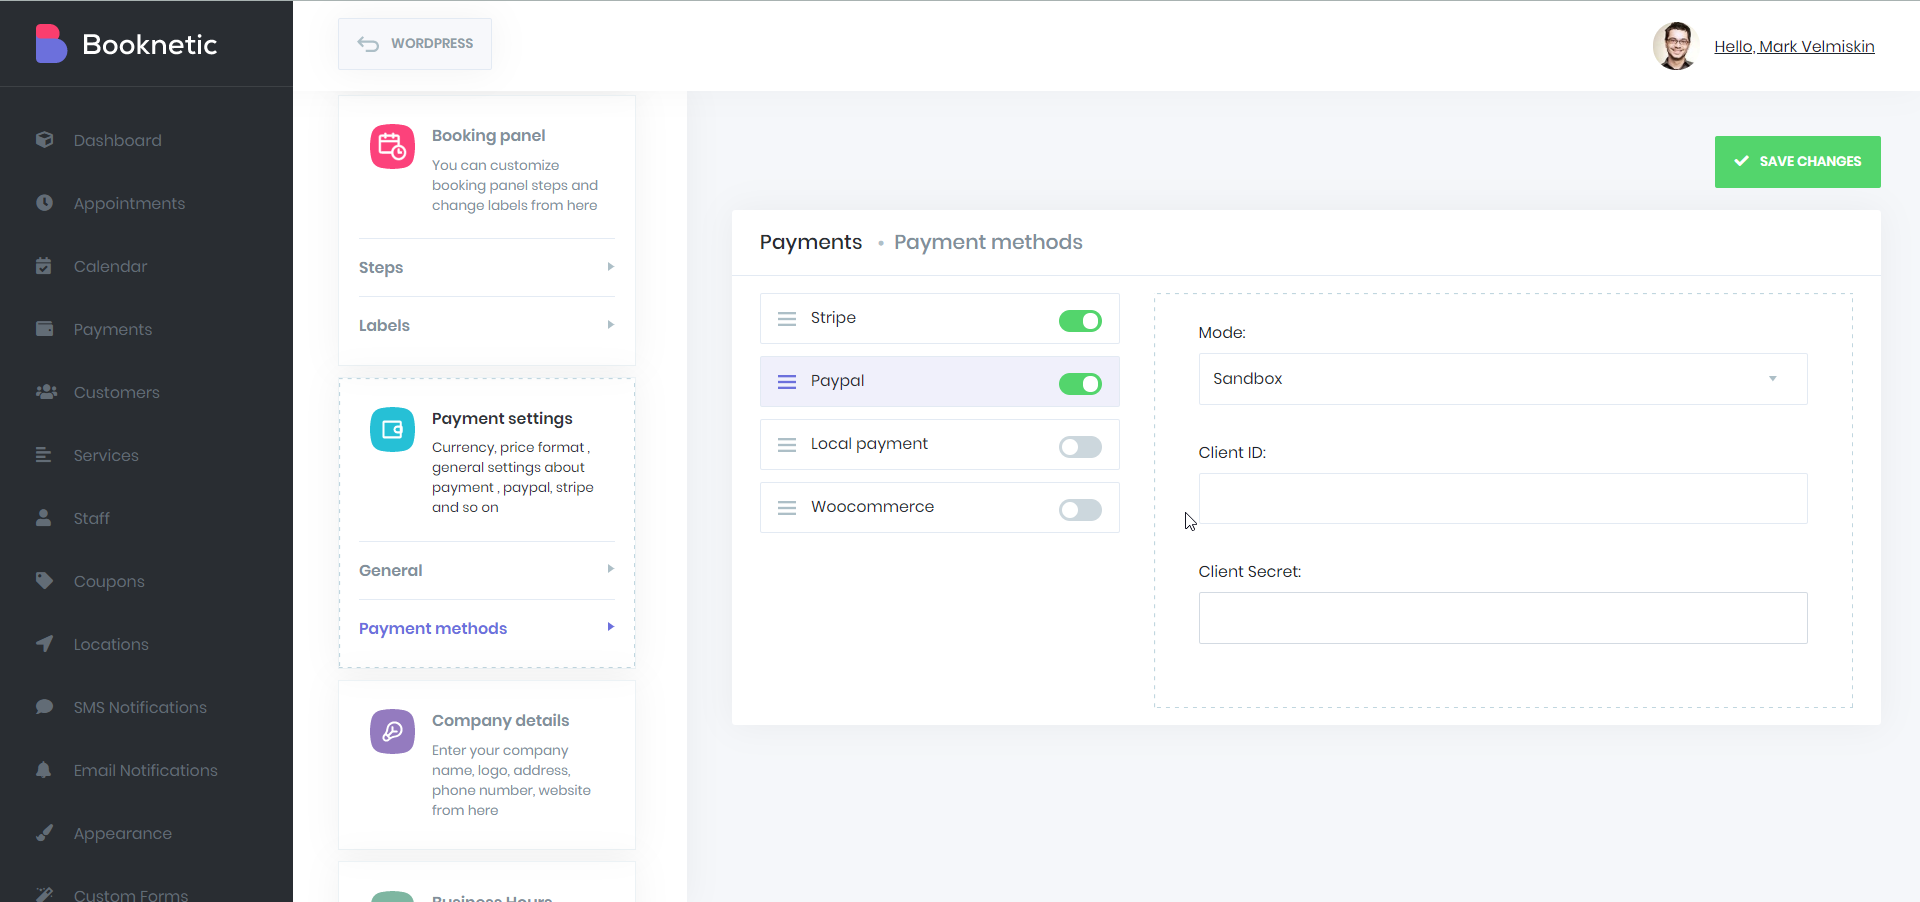The height and width of the screenshot is (902, 1920).
Task: Click the Payment settings teal wallet icon
Action: pos(392,429)
